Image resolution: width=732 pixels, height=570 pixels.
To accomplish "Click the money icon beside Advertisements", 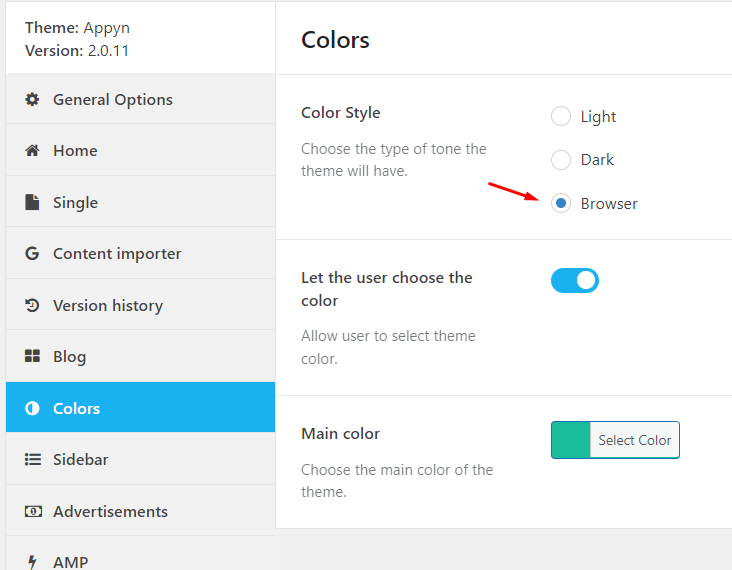I will pos(33,511).
